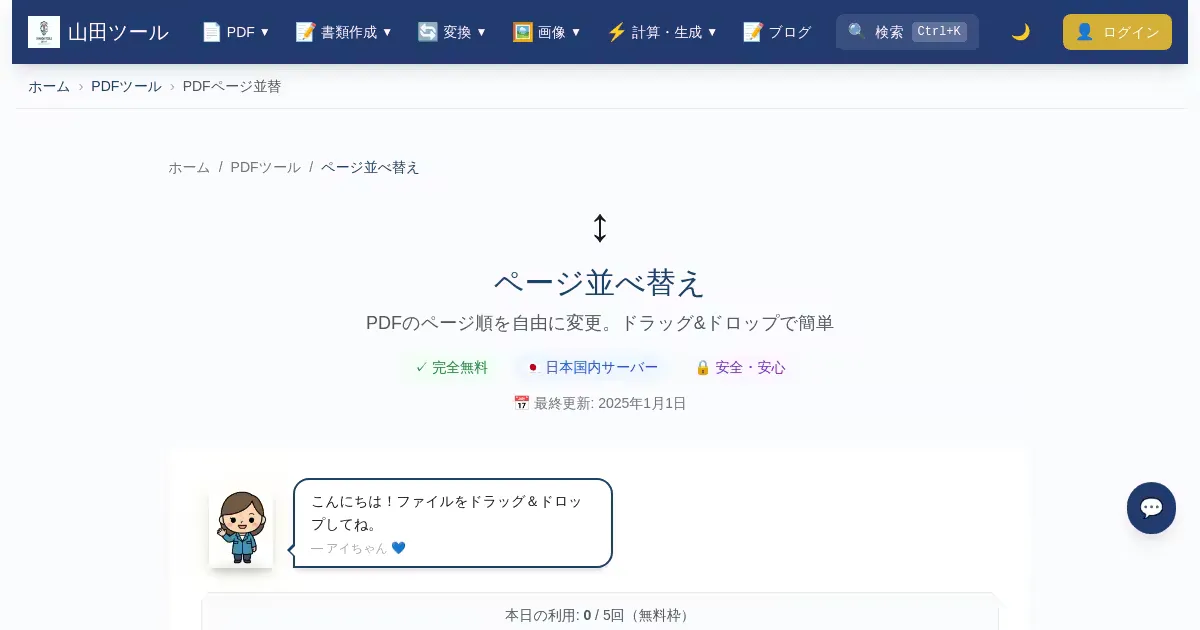Click PDFツール in the top breadcrumb

pyautogui.click(x=126, y=86)
